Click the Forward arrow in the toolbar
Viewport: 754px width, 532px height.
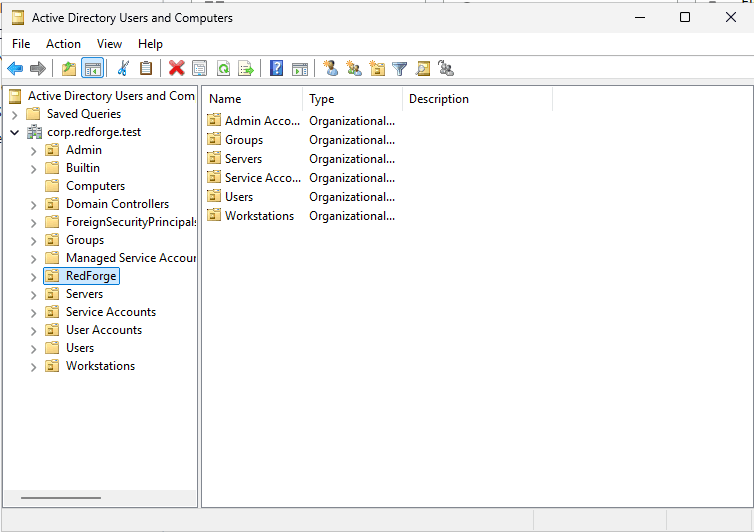(x=38, y=69)
